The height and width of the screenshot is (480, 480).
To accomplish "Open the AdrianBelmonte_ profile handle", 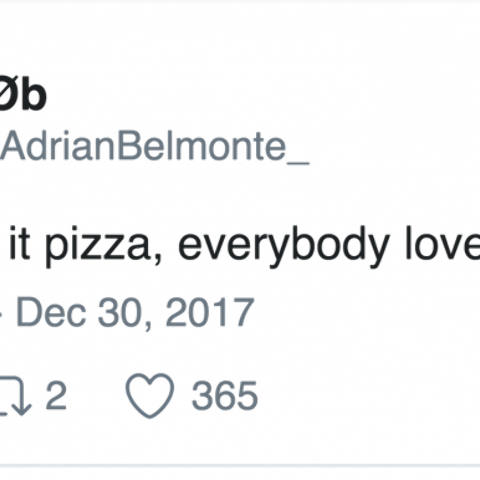I will click(155, 147).
